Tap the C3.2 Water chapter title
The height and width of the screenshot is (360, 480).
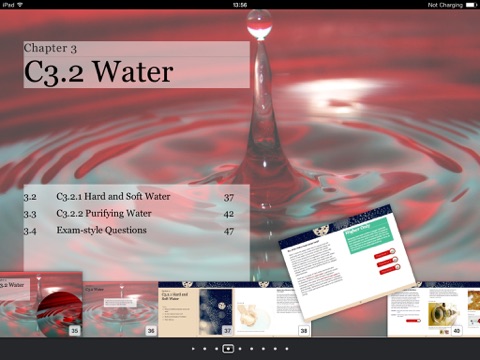point(99,72)
